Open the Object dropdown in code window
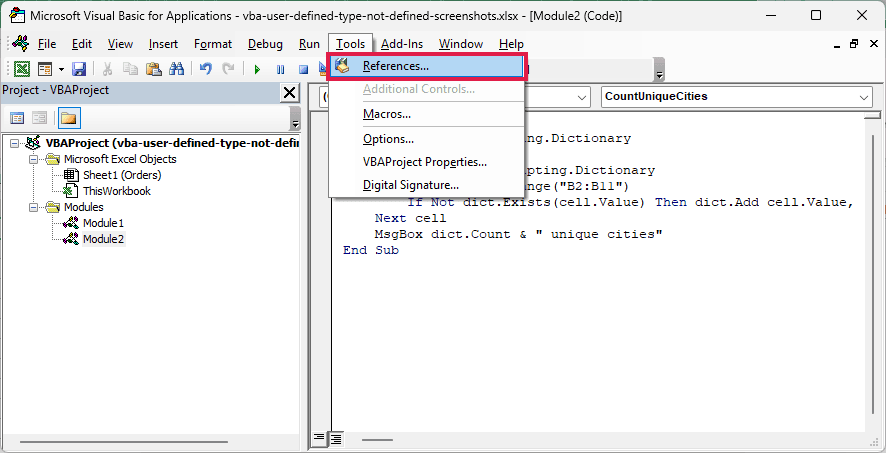Image resolution: width=886 pixels, height=453 pixels. point(582,97)
